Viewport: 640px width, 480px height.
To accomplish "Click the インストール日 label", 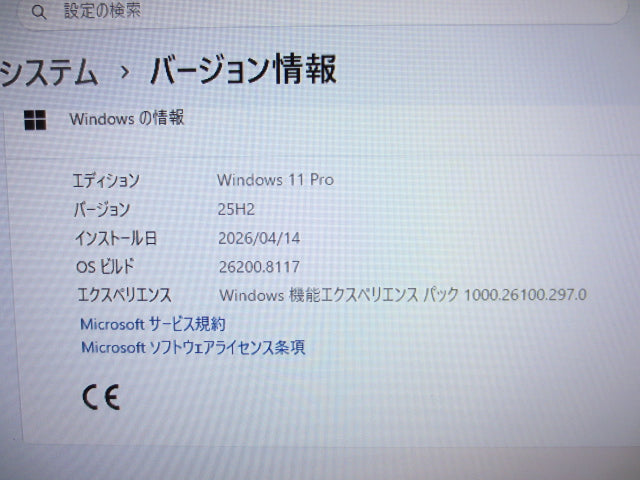I will tap(116, 238).
